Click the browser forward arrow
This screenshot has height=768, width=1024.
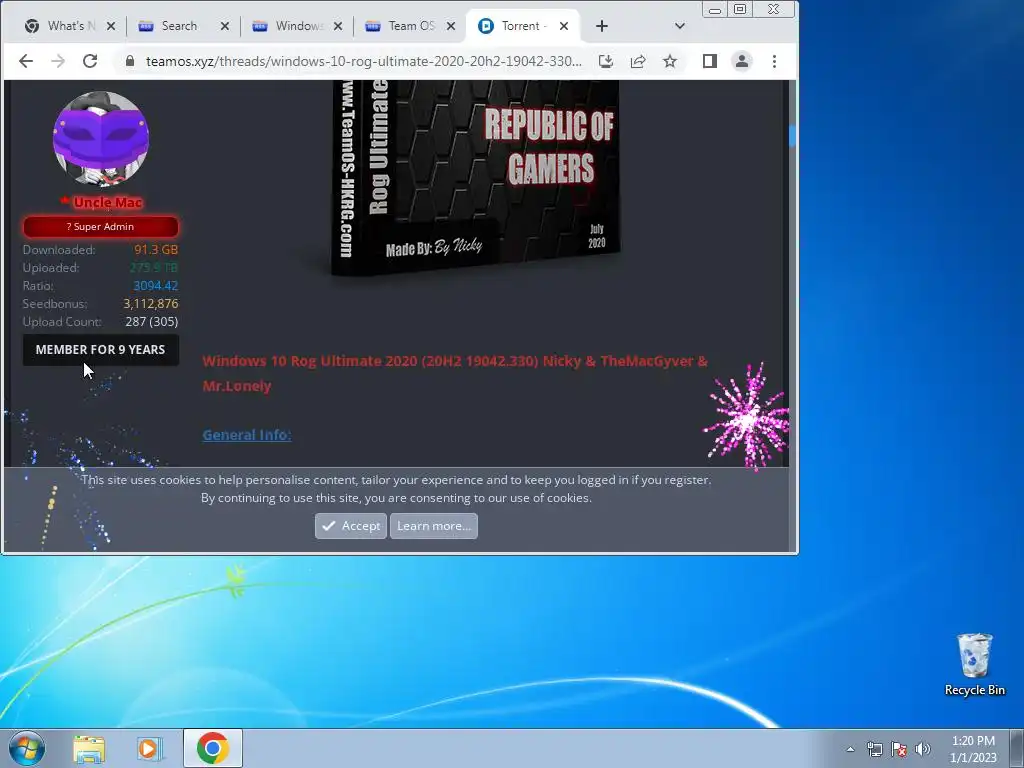58,61
